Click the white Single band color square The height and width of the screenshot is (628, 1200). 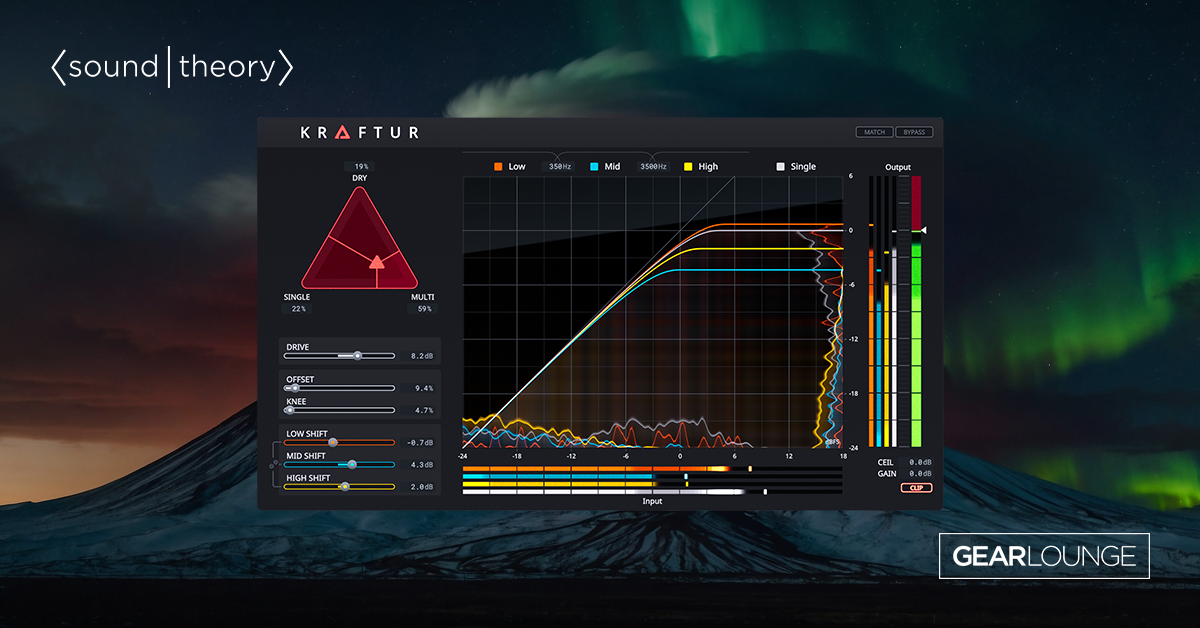(x=780, y=167)
